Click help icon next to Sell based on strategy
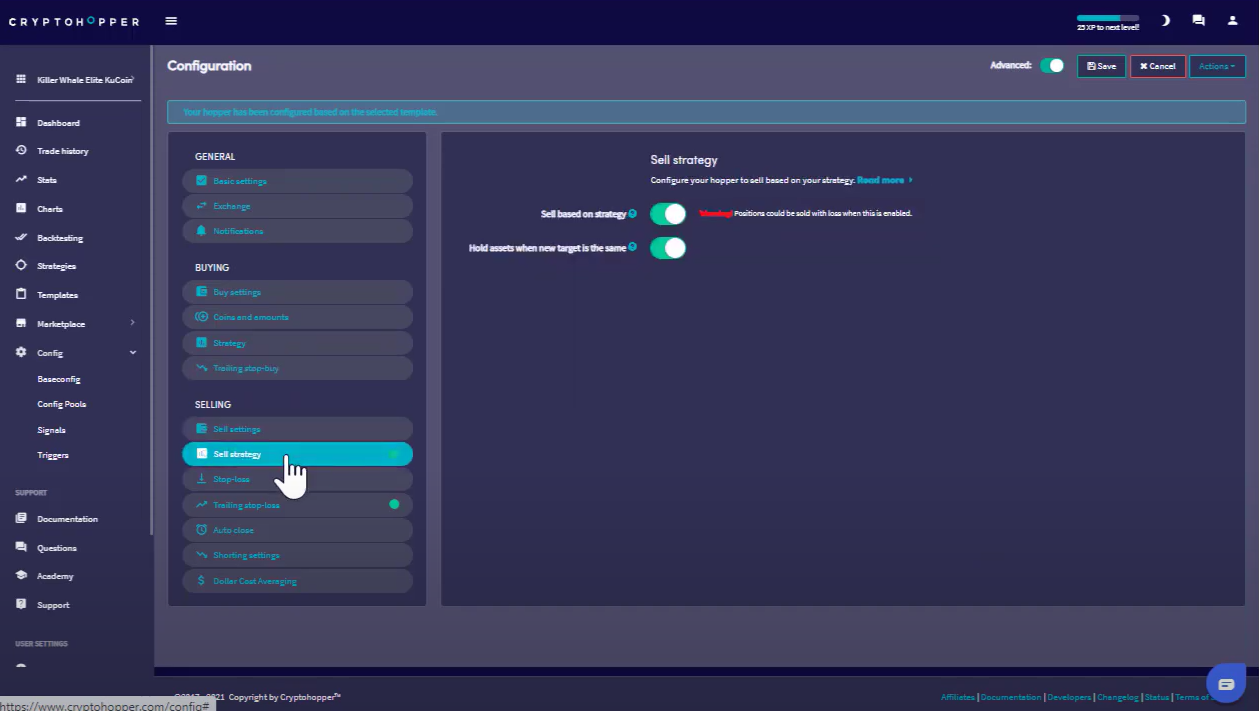The height and width of the screenshot is (711, 1259). pyautogui.click(x=633, y=214)
